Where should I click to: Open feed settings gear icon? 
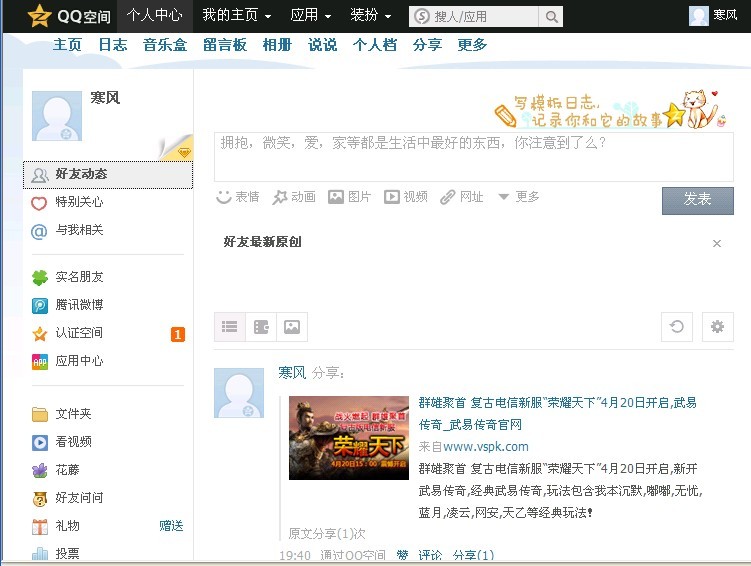(x=717, y=327)
